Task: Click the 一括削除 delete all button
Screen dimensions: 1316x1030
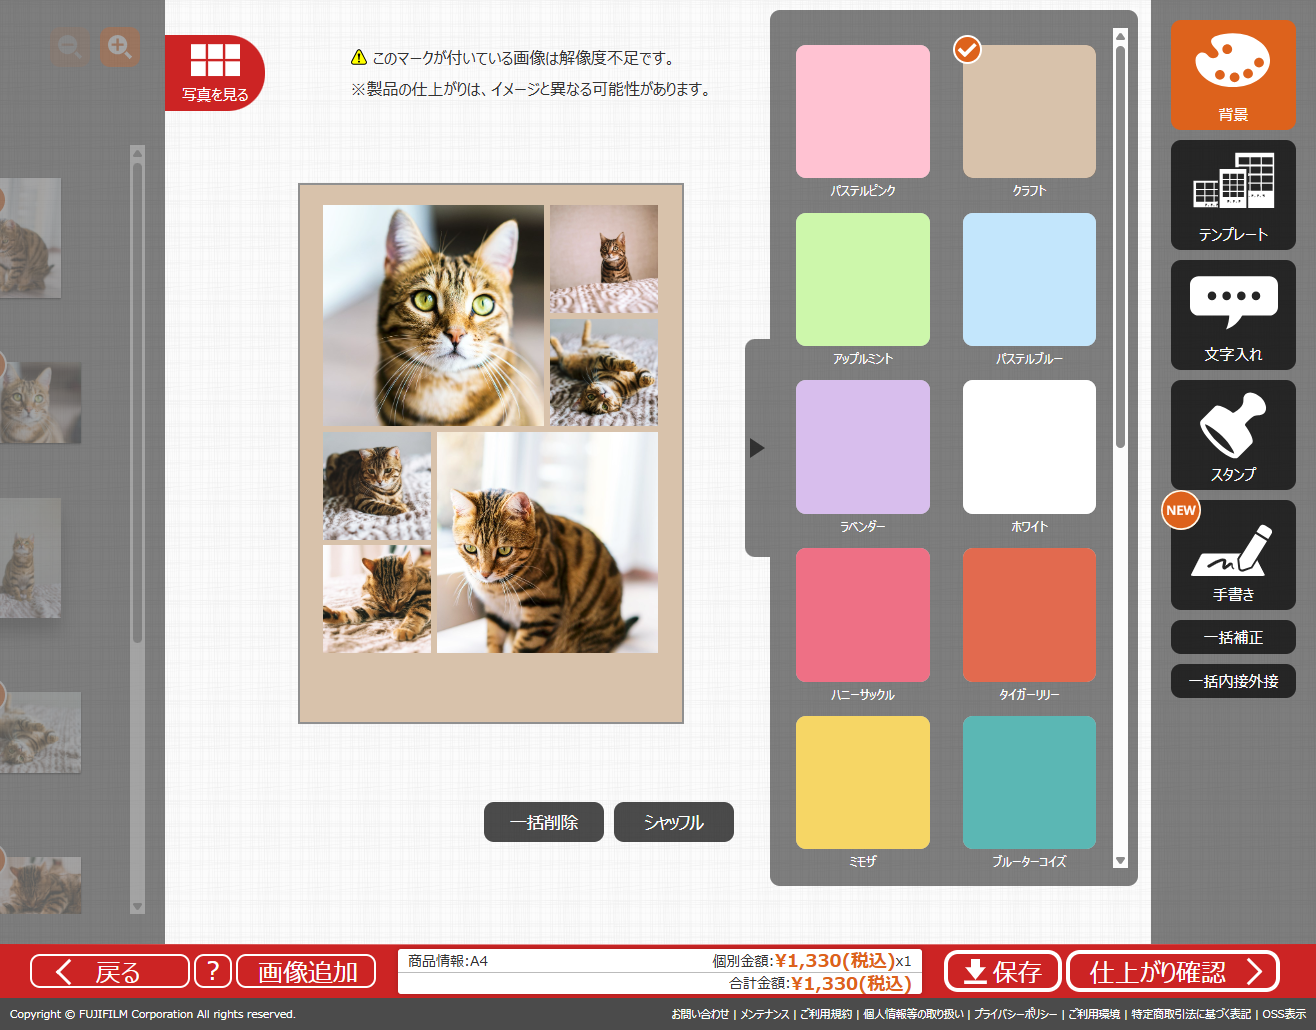Action: click(x=543, y=822)
